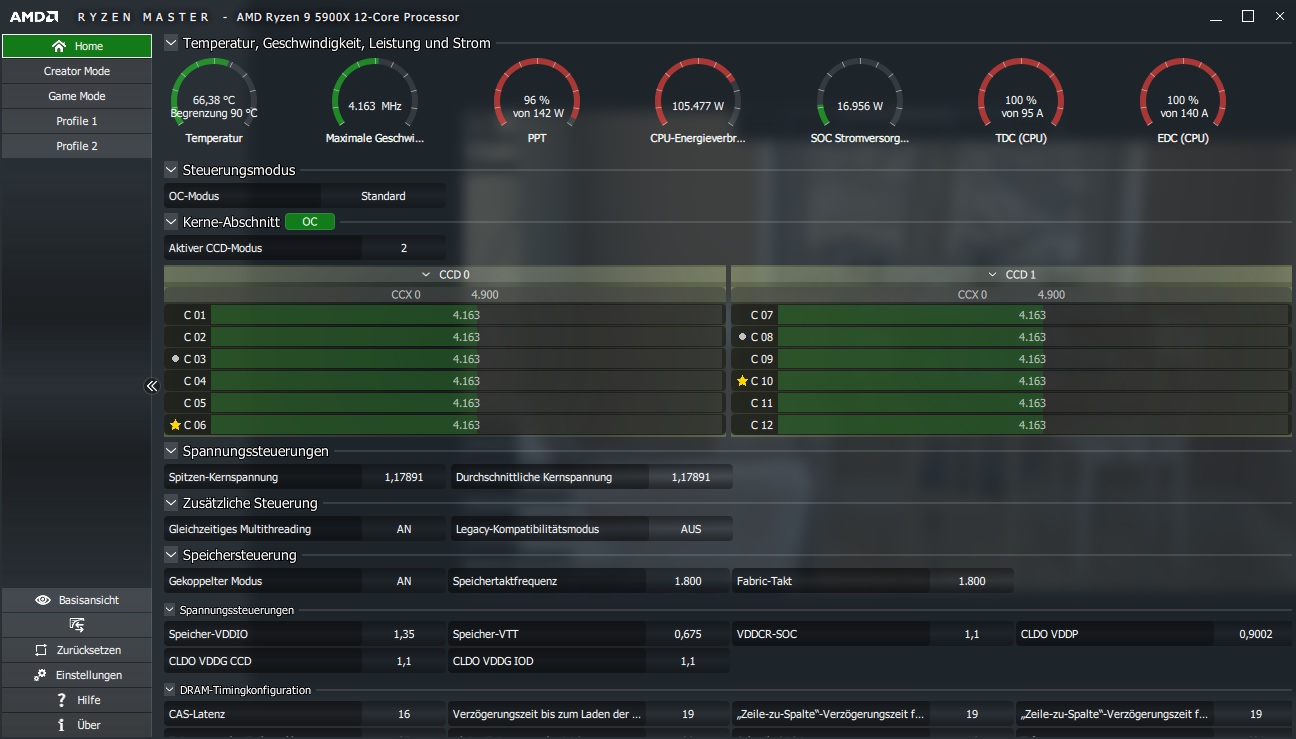
Task: Open the Über about dialog
Action: tap(77, 725)
